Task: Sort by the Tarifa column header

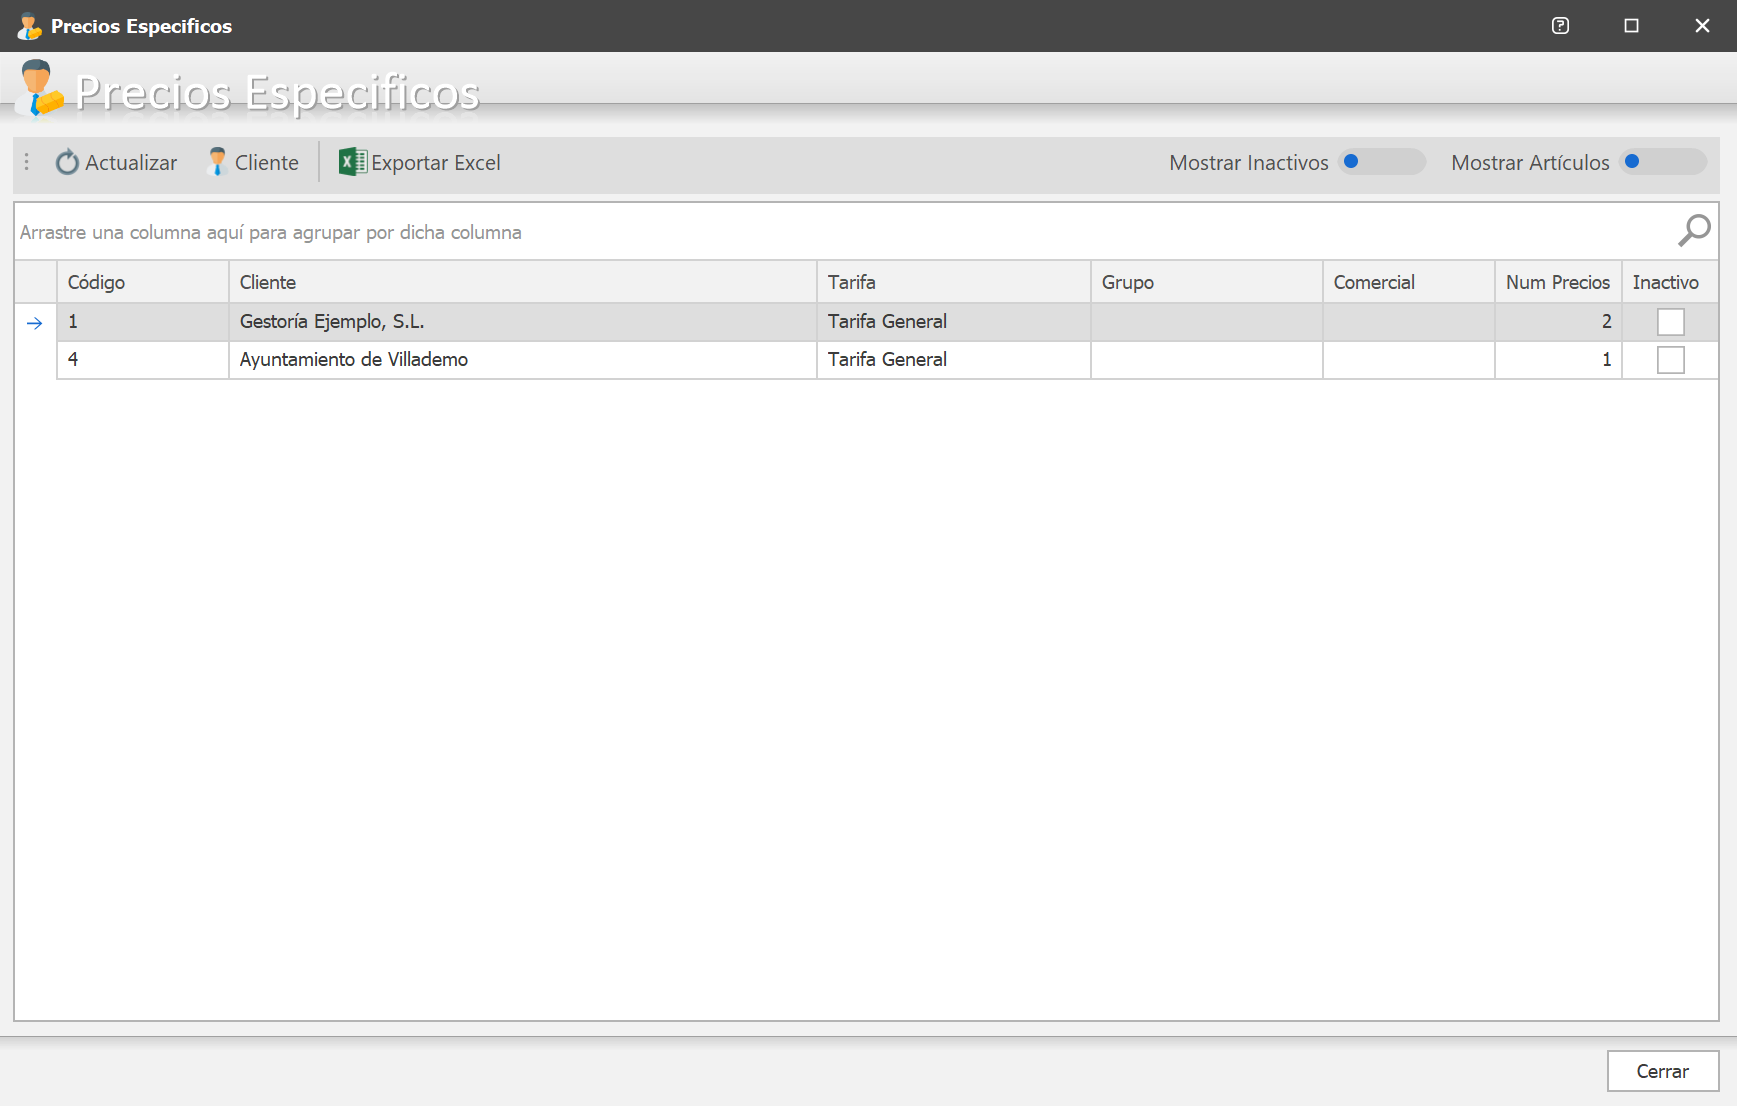Action: coord(954,282)
